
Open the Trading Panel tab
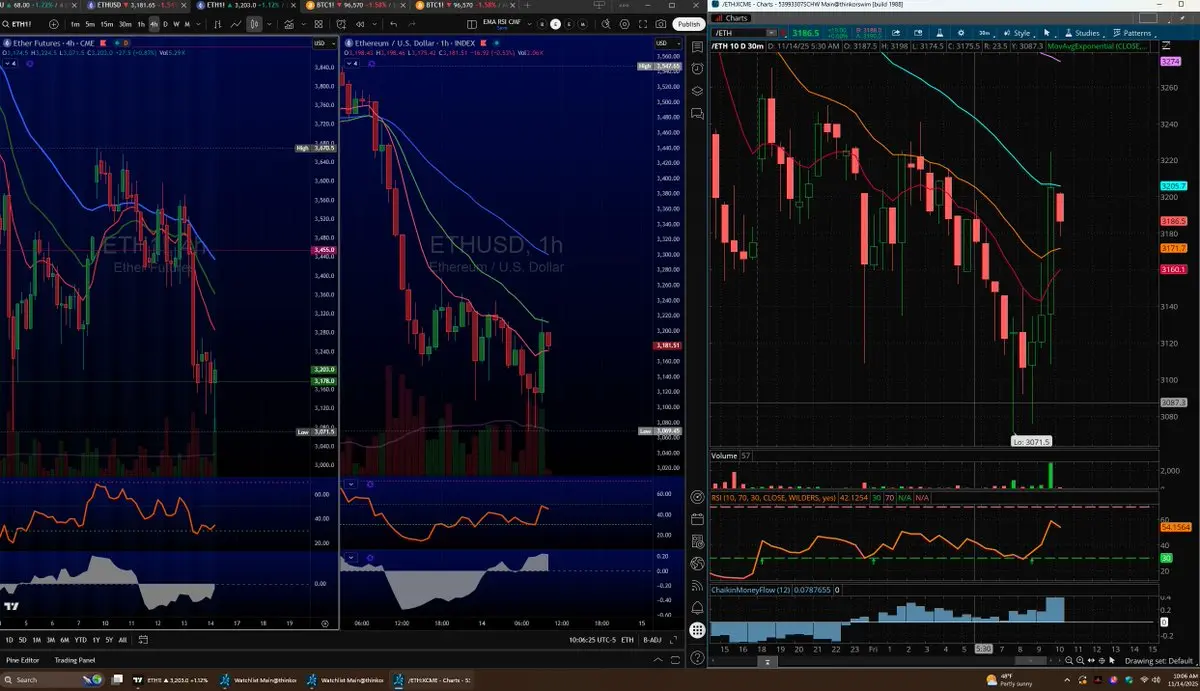point(75,660)
